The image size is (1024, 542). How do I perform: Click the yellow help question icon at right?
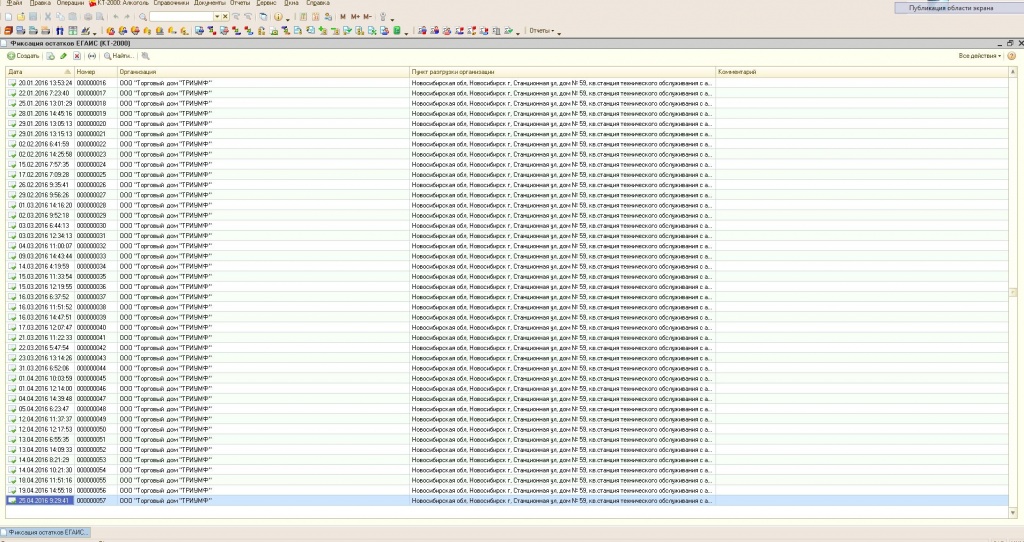pyautogui.click(x=1012, y=56)
